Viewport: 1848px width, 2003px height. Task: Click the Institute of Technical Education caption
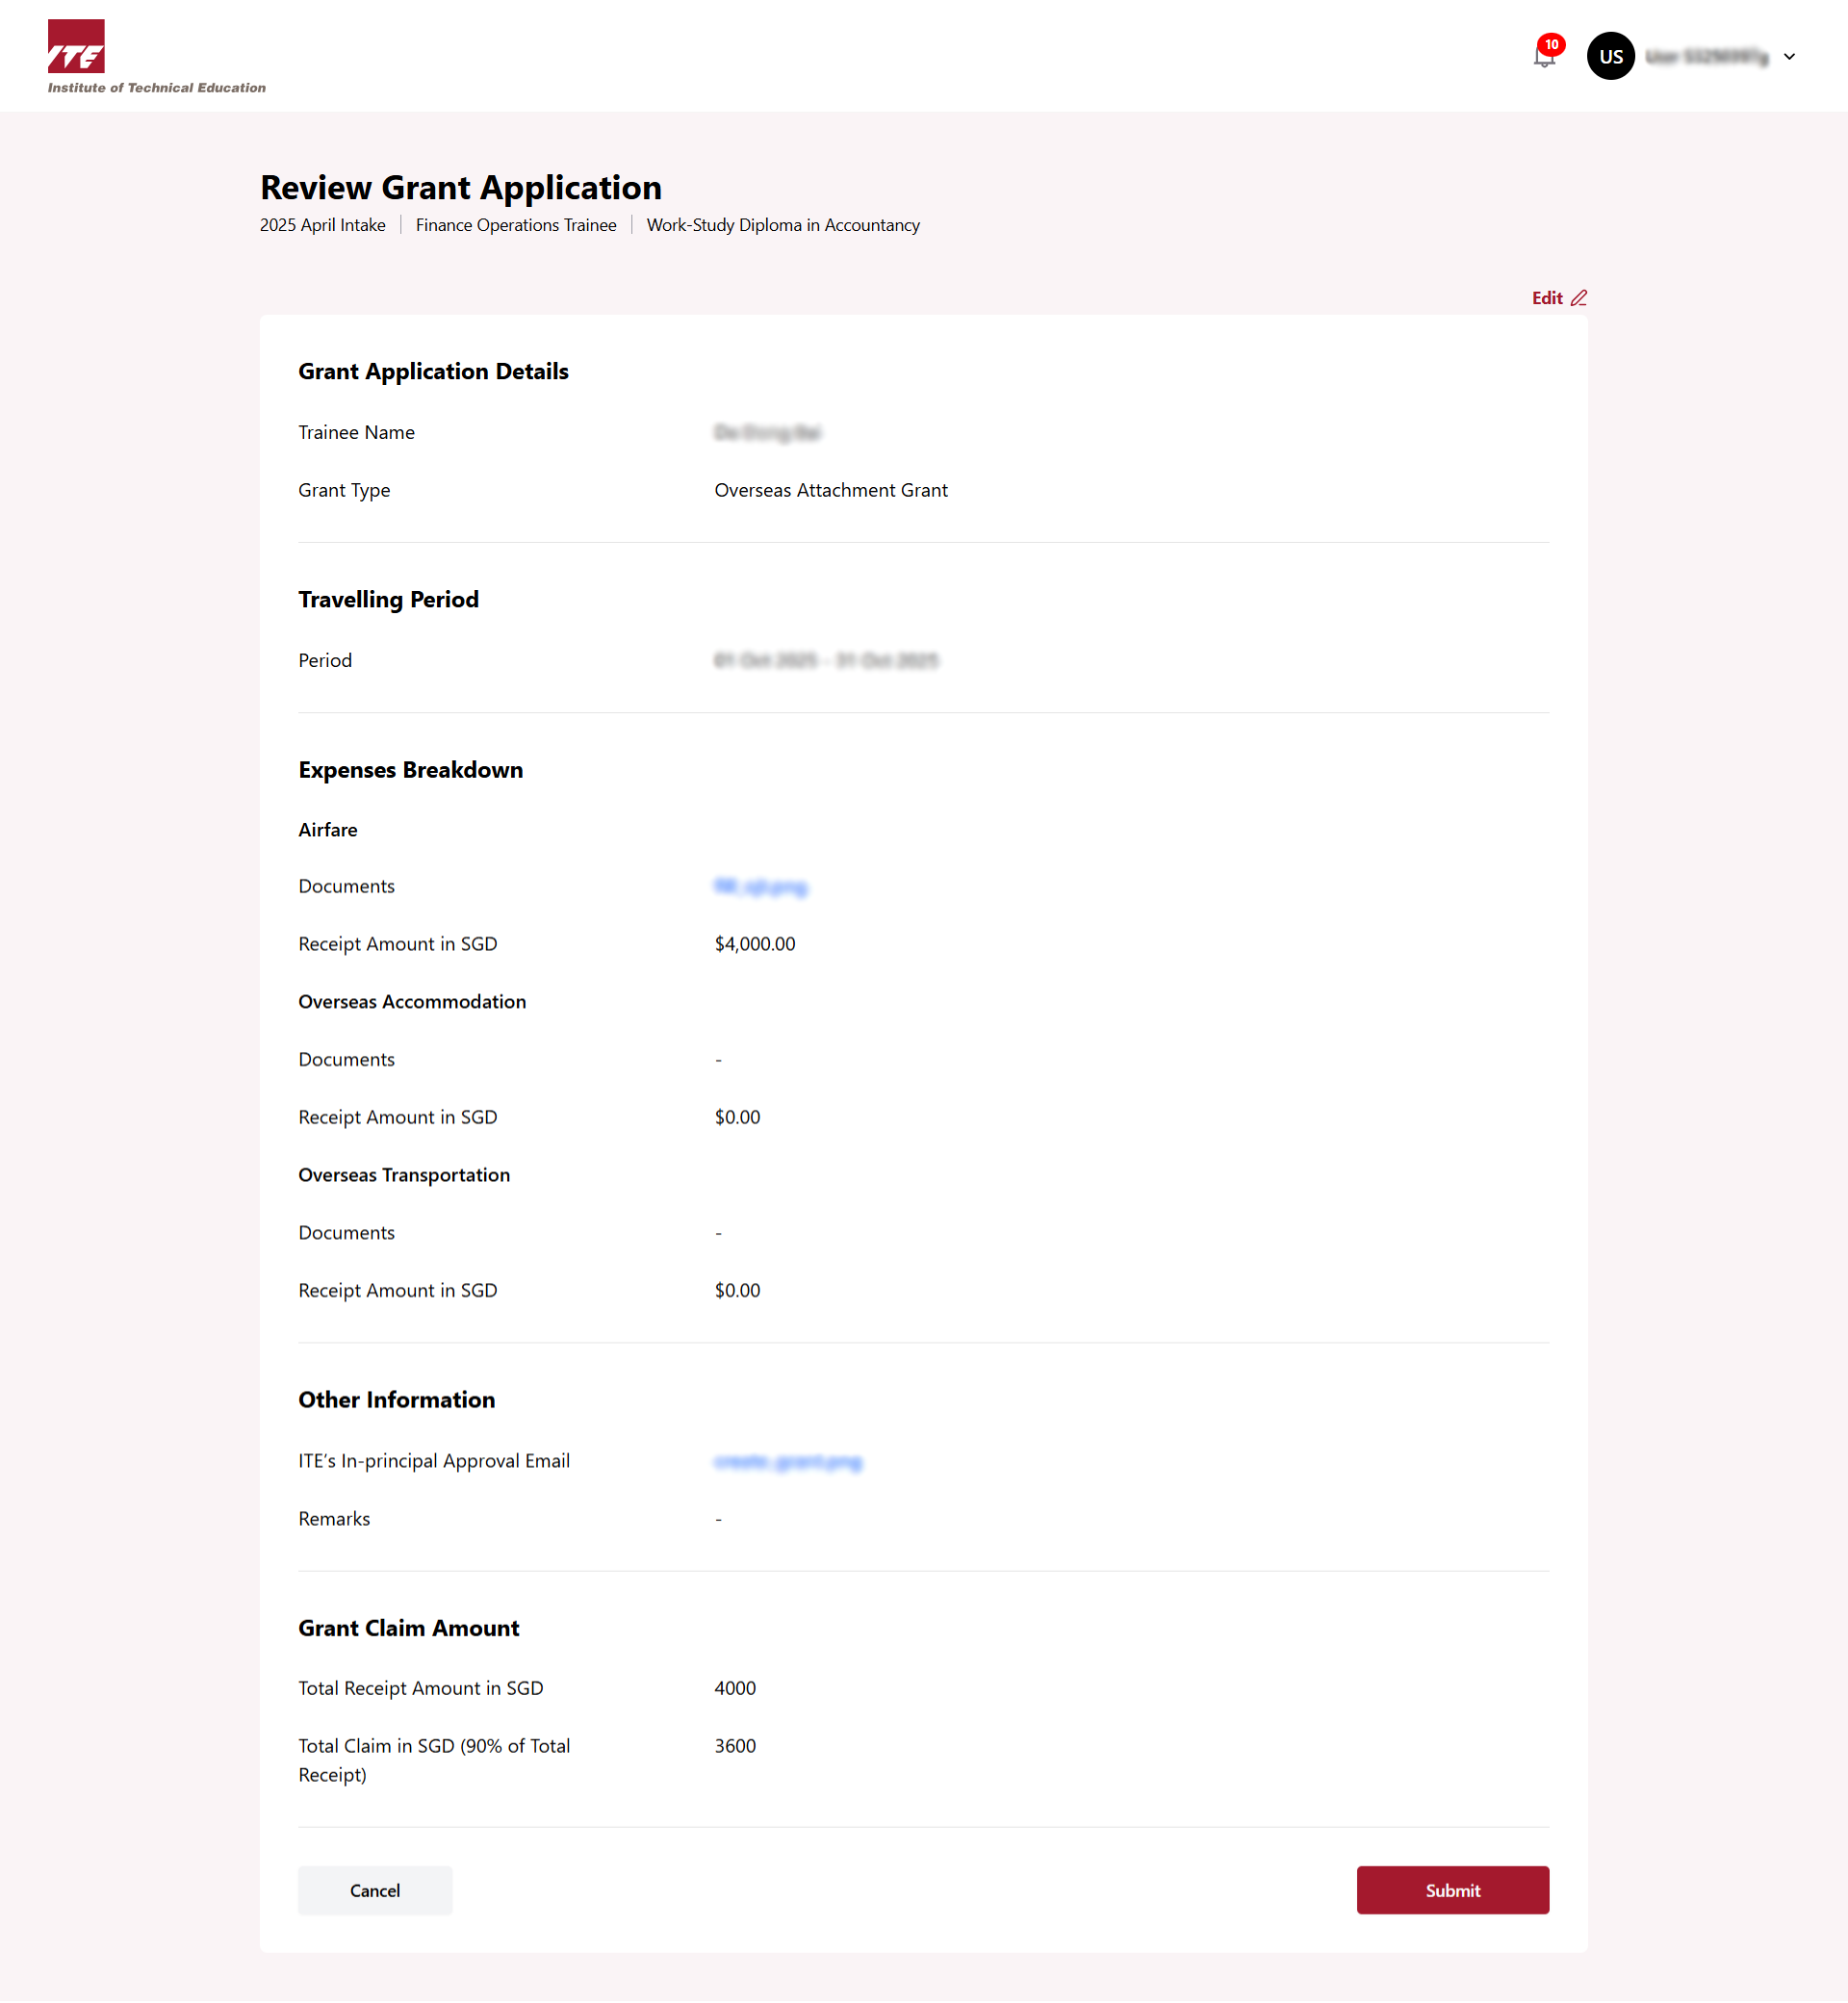pos(157,88)
